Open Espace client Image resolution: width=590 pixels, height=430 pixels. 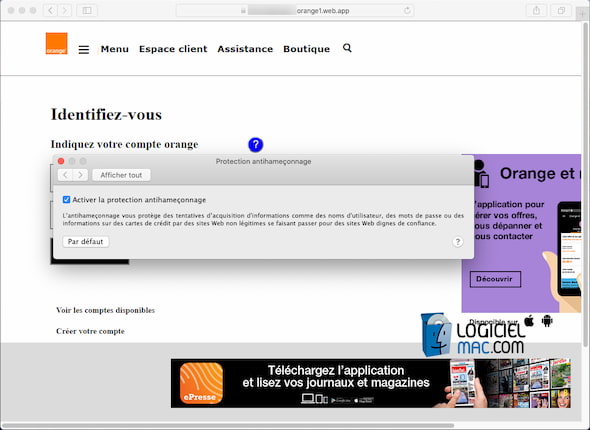(173, 49)
